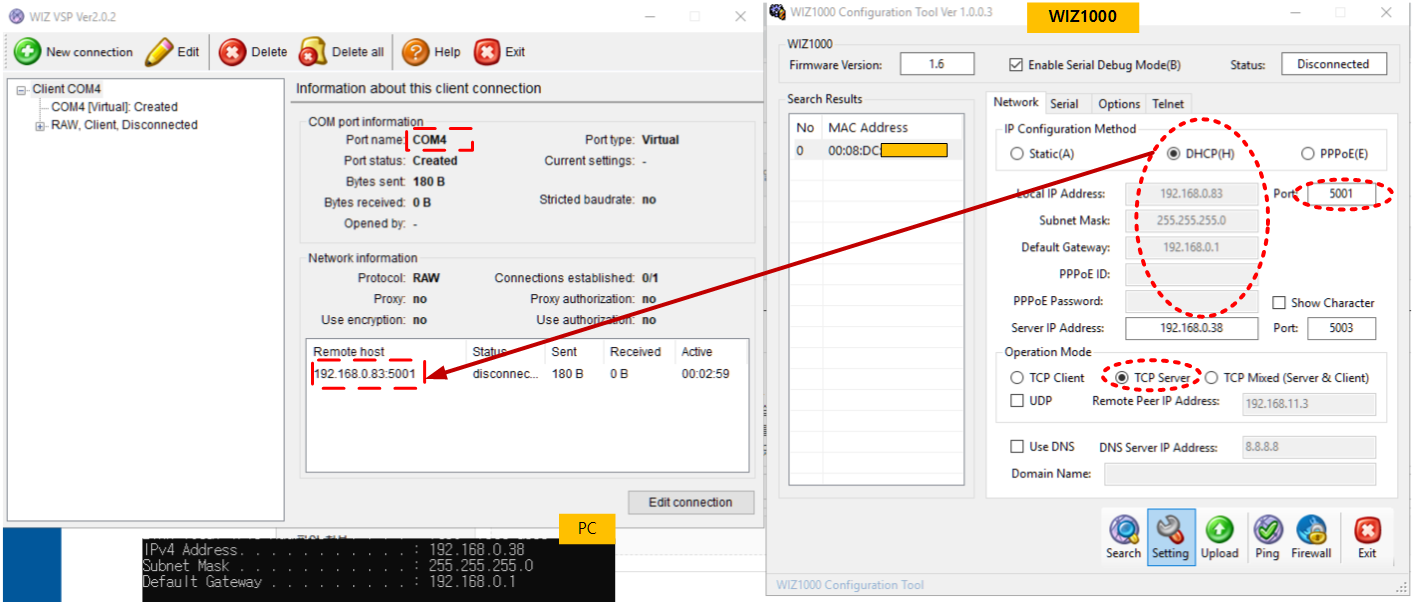Click Exit icon in WIZ1000 Configuration Tool
The height and width of the screenshot is (603, 1414).
(x=1367, y=529)
